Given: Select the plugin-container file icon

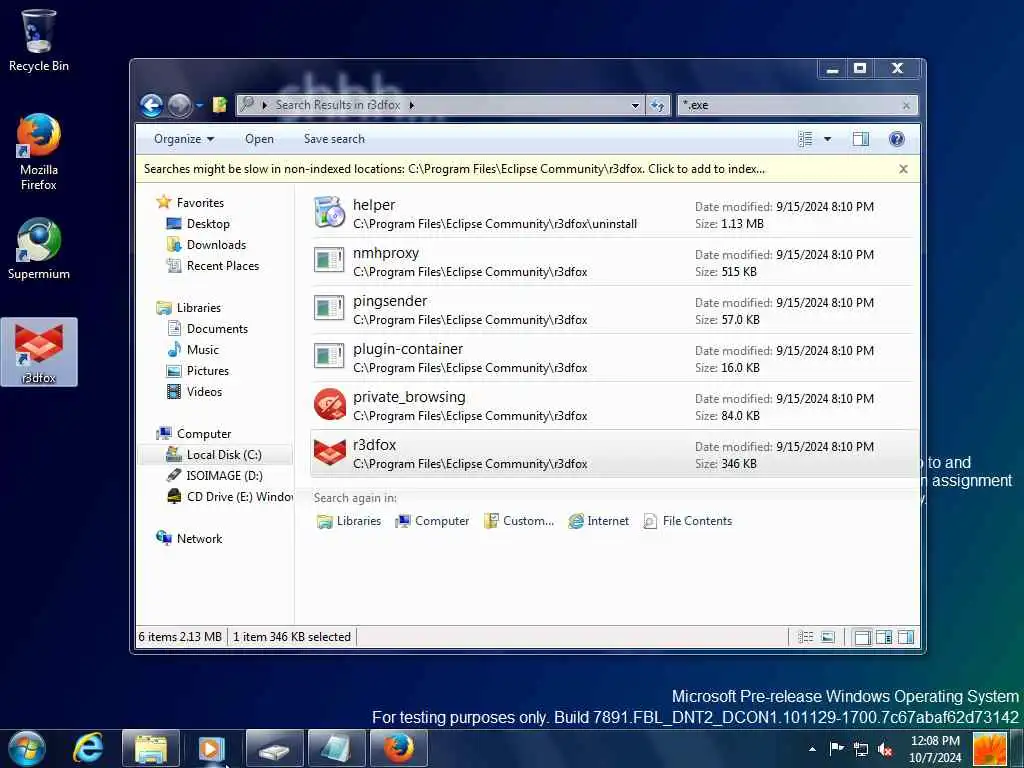Looking at the screenshot, I should click(329, 356).
